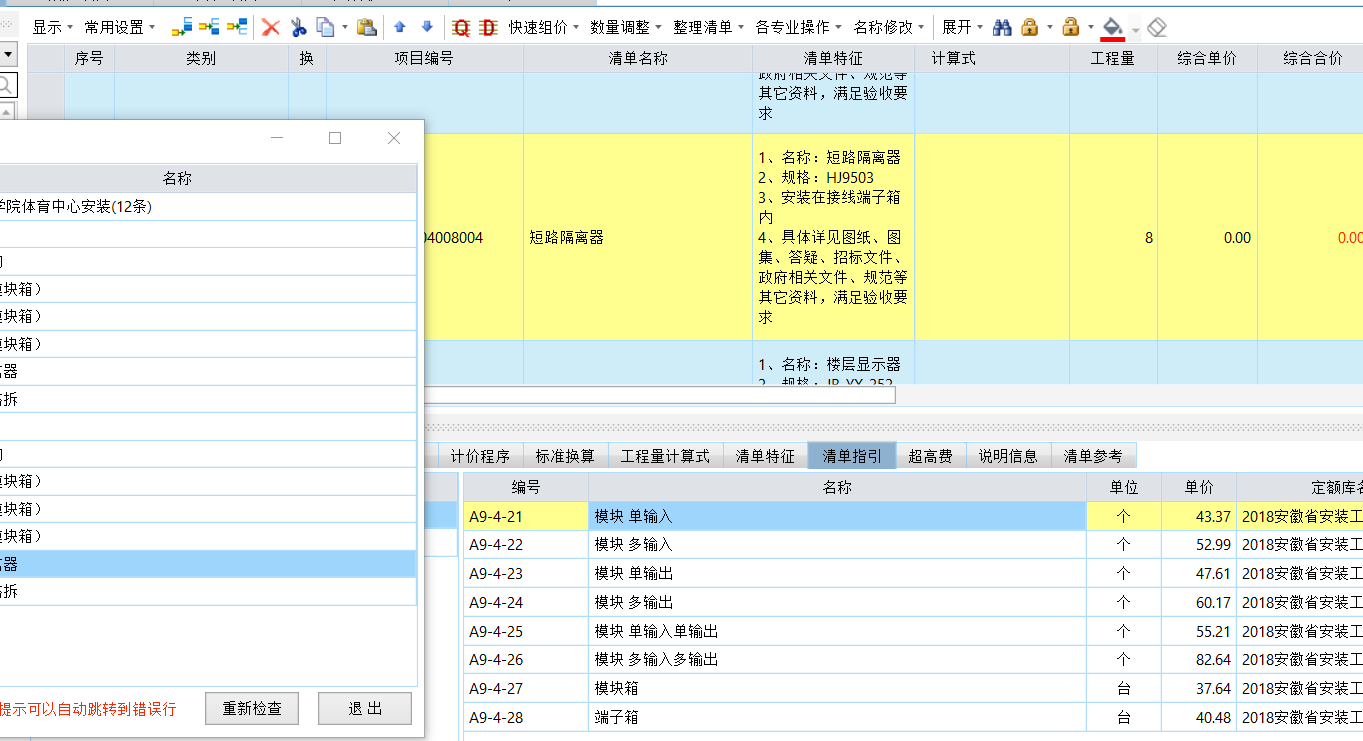Viewport: 1363px width, 741px height.
Task: Click the red Q toolbar icon
Action: [461, 27]
